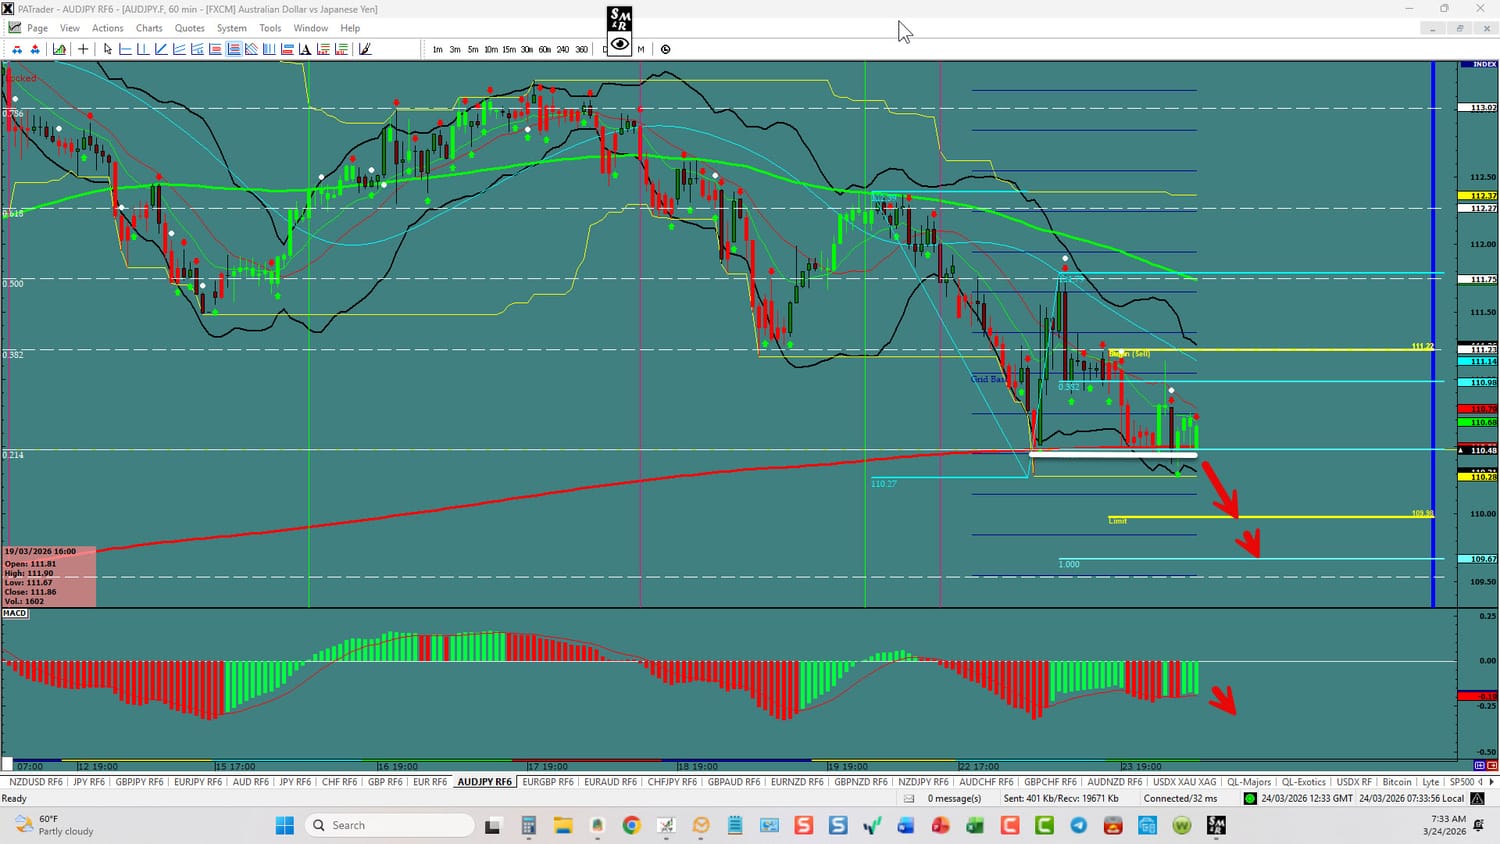
Task: Click the clock icon in toolbar
Action: click(x=666, y=49)
